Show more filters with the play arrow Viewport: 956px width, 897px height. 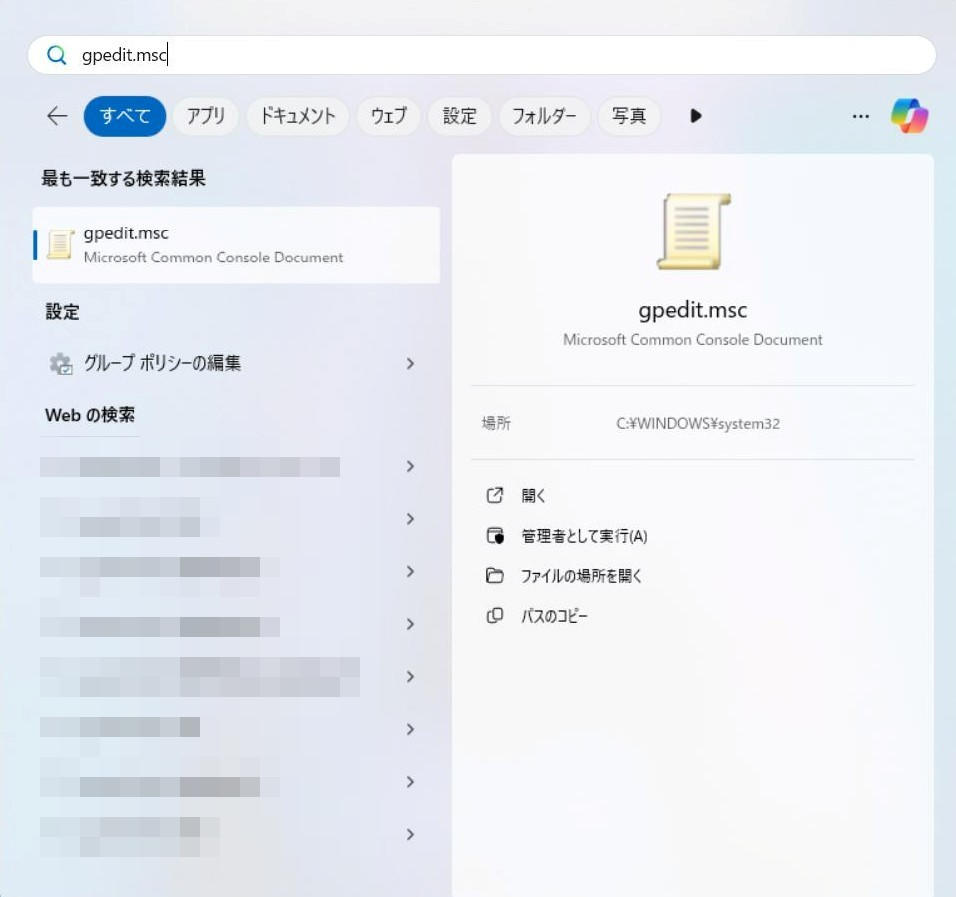point(696,116)
